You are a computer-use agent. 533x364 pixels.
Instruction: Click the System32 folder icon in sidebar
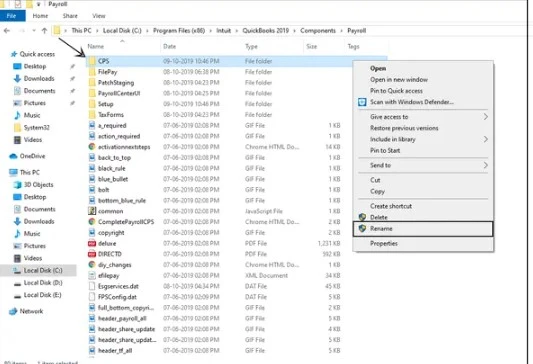coord(17,127)
